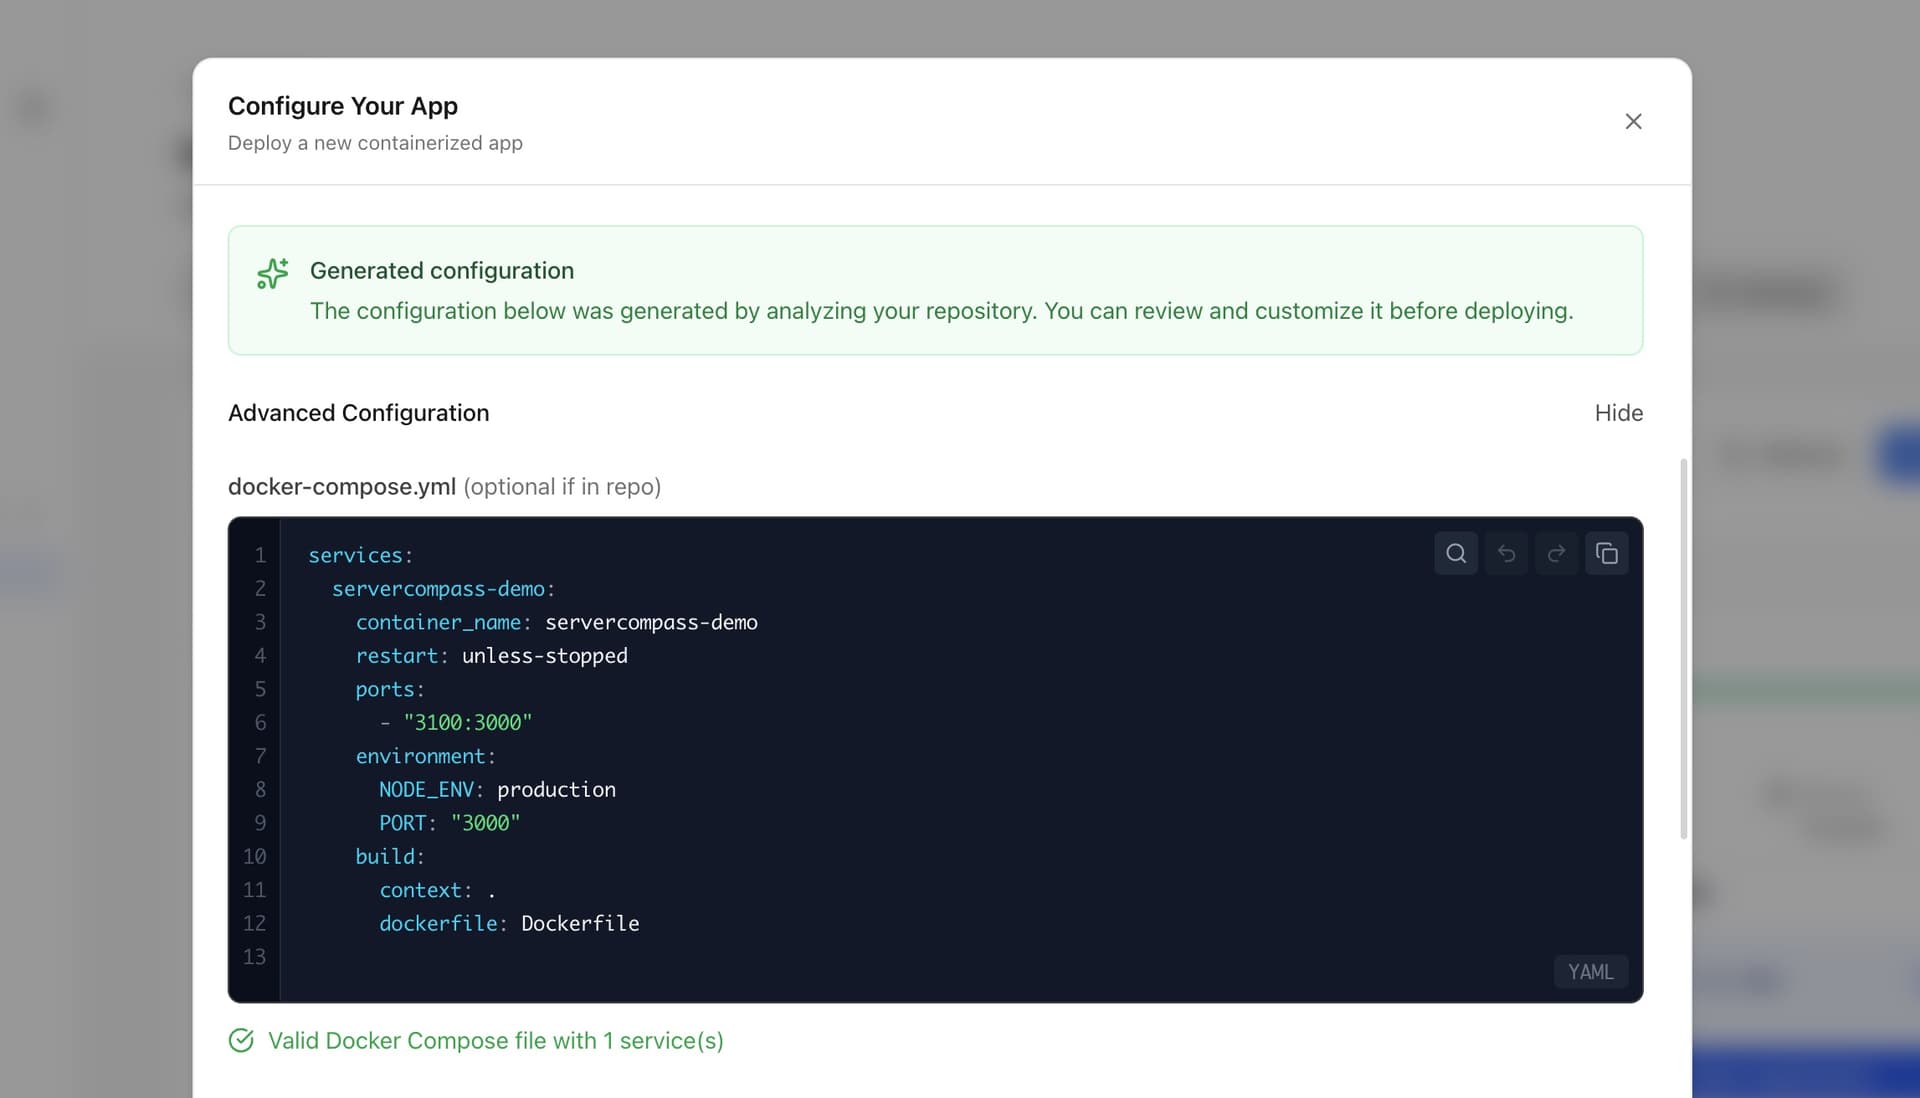Select the YAML language badge
Viewport: 1920px width, 1098px height.
tap(1589, 971)
